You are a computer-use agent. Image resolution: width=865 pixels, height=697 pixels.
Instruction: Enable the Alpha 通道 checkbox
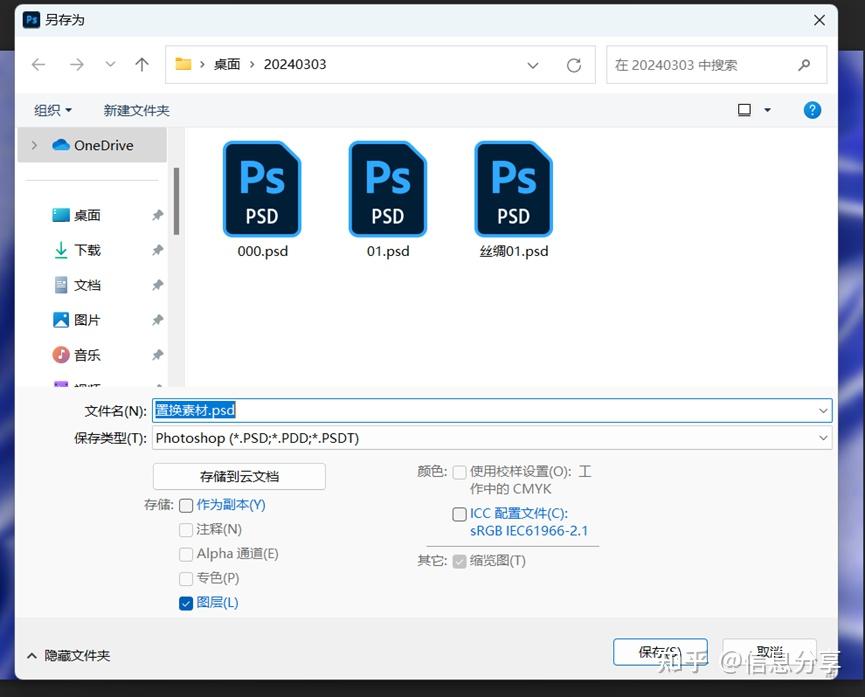(x=186, y=554)
